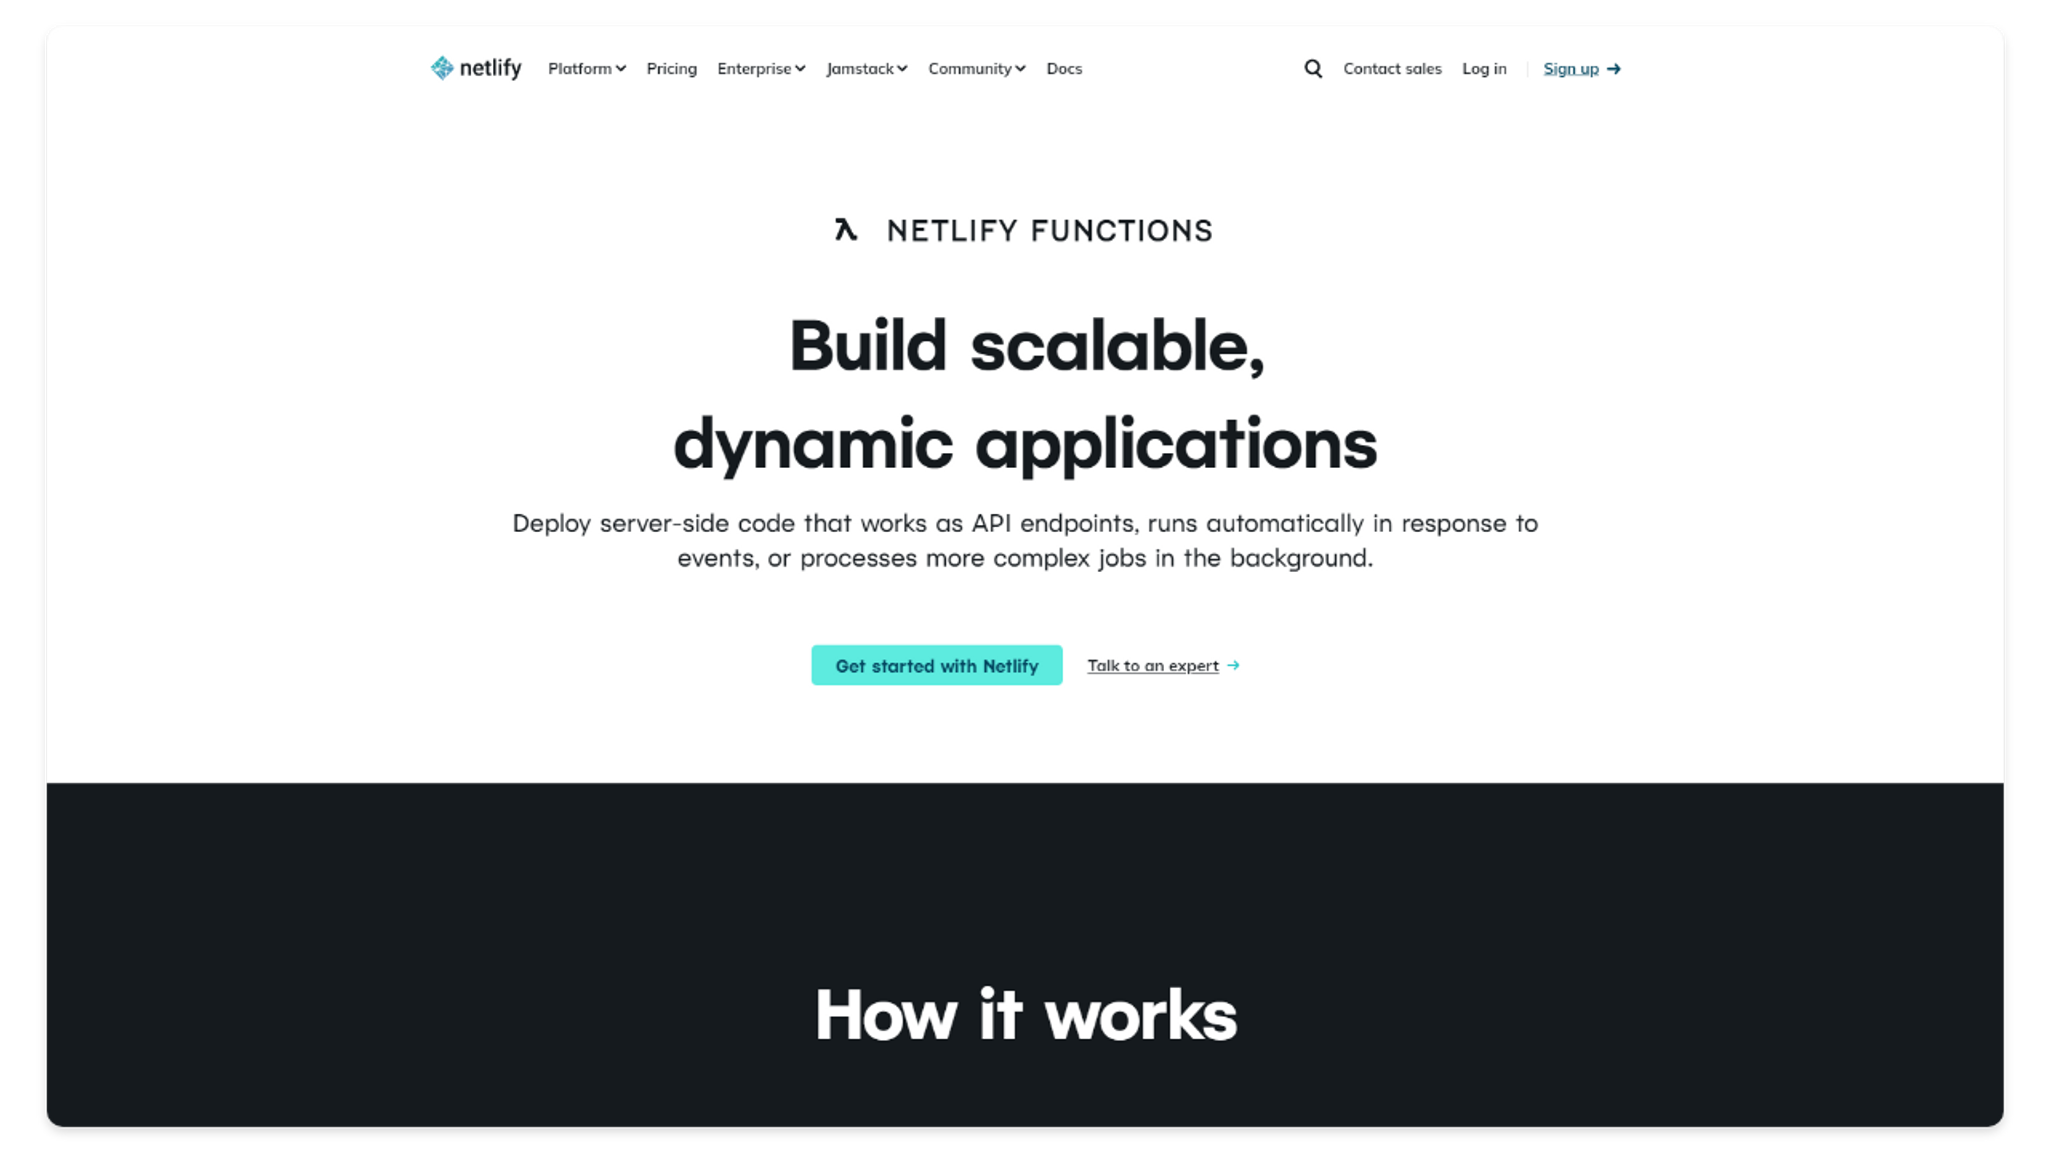
Task: Follow the Sign up link
Action: (1571, 69)
